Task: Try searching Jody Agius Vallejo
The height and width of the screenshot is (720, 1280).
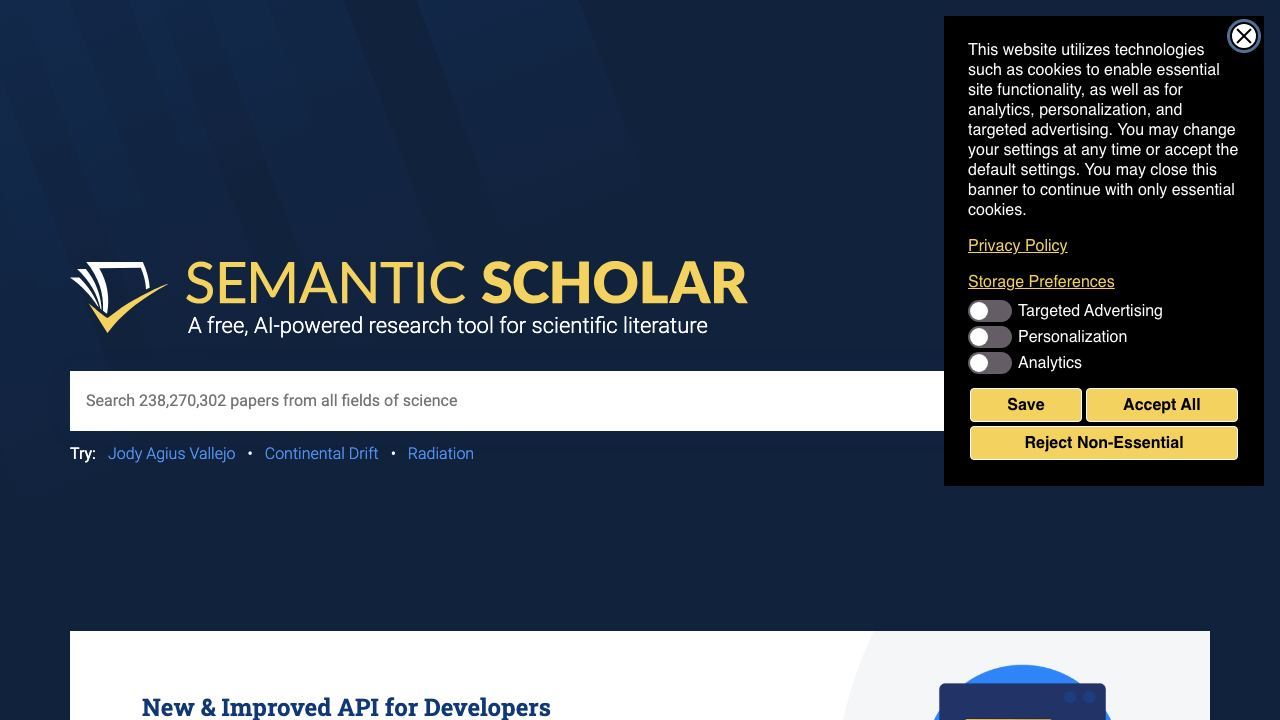Action: pyautogui.click(x=172, y=454)
